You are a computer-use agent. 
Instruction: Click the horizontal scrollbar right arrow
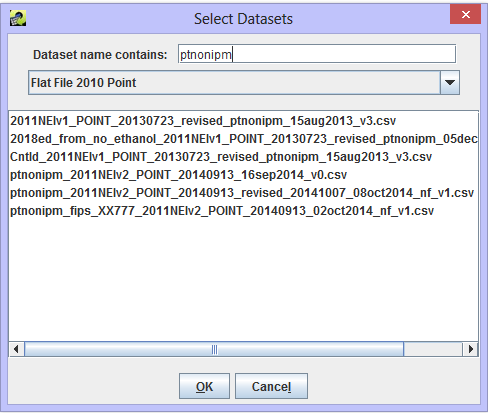click(x=470, y=349)
